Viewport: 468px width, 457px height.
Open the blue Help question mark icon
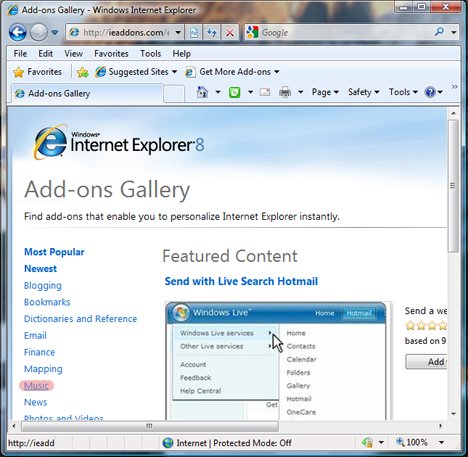pos(430,92)
